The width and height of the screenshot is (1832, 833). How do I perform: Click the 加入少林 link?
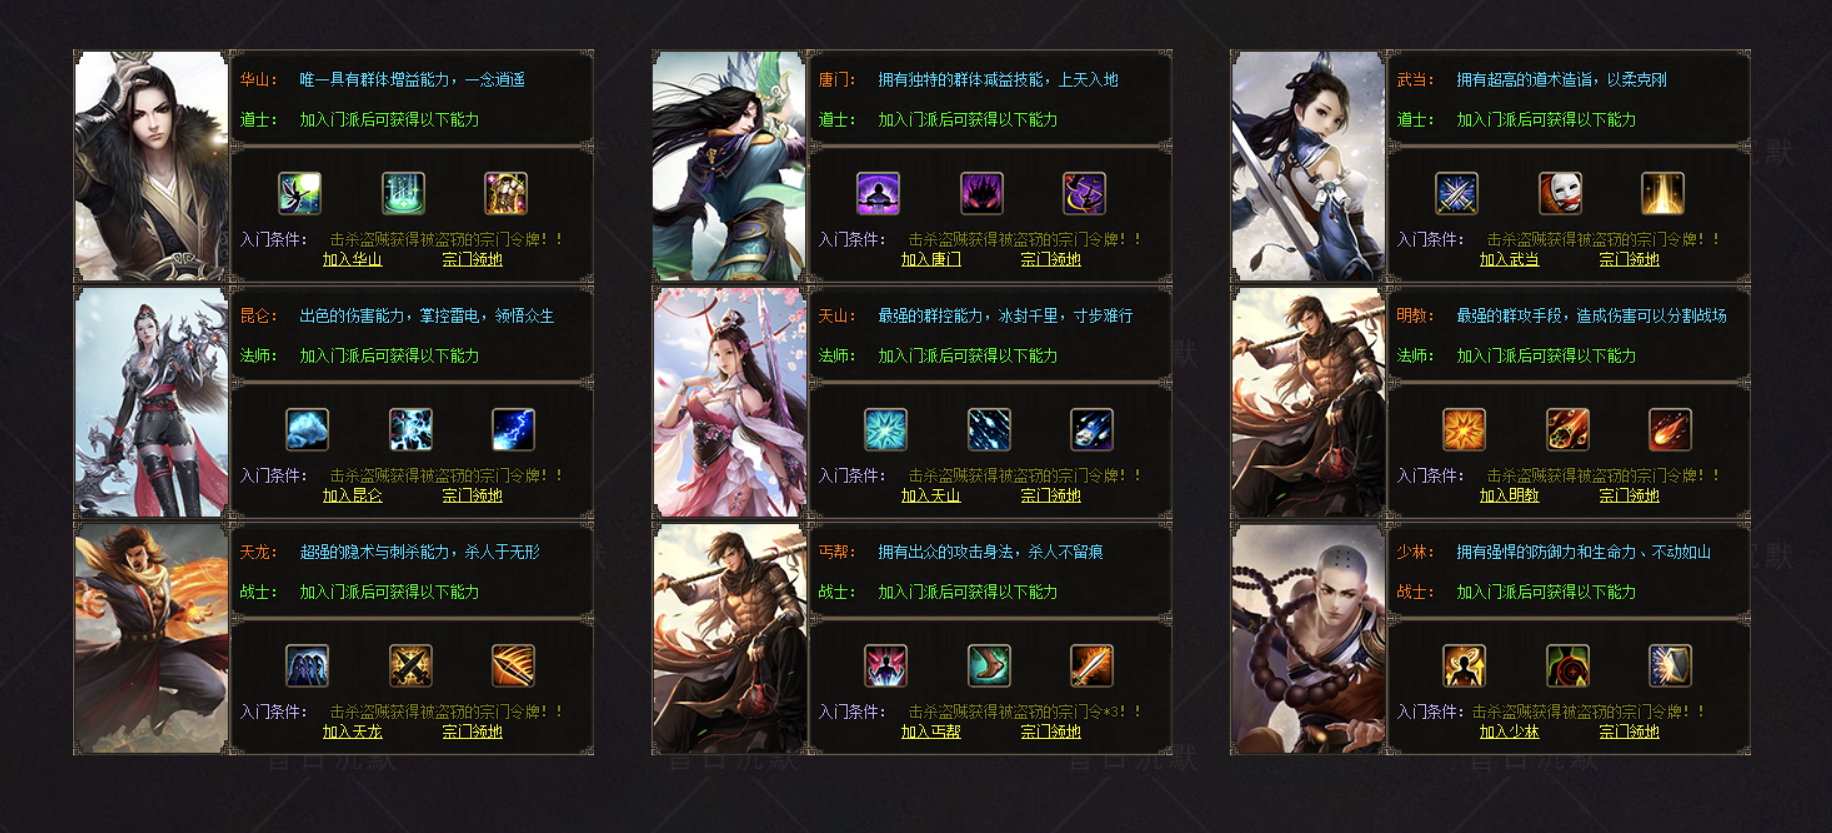point(1509,731)
